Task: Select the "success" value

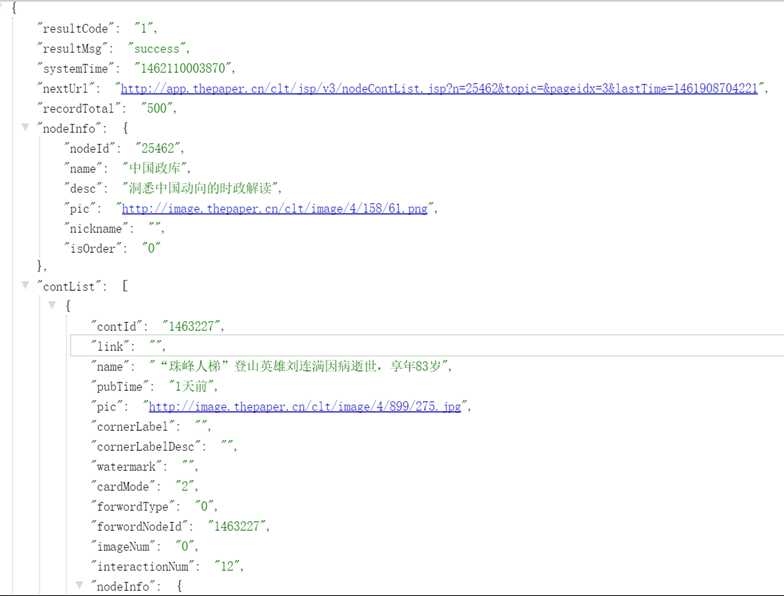Action: coord(156,48)
